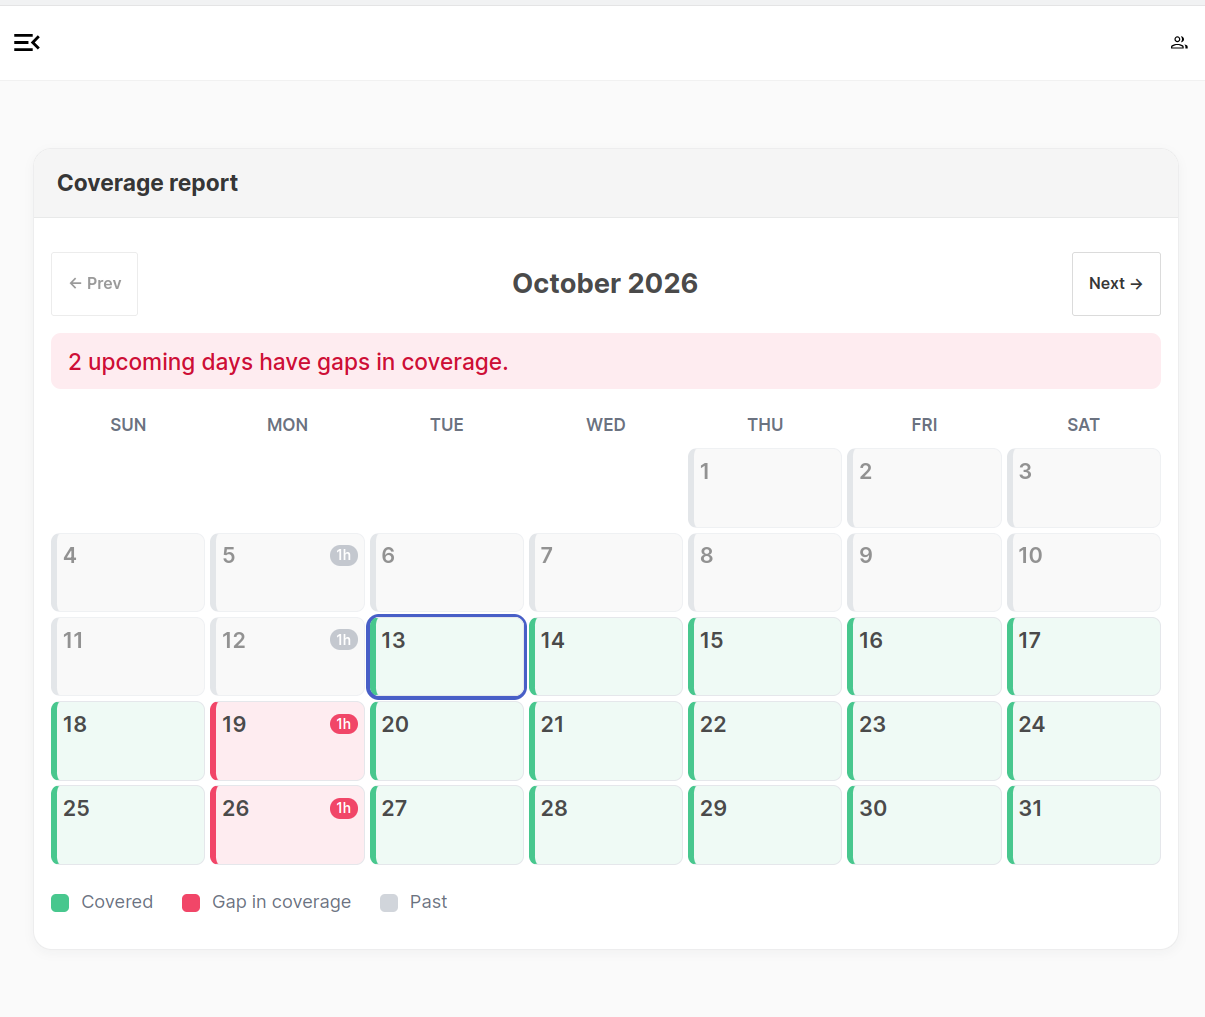This screenshot has width=1205, height=1017.
Task: Select covered day October 29
Action: point(765,825)
